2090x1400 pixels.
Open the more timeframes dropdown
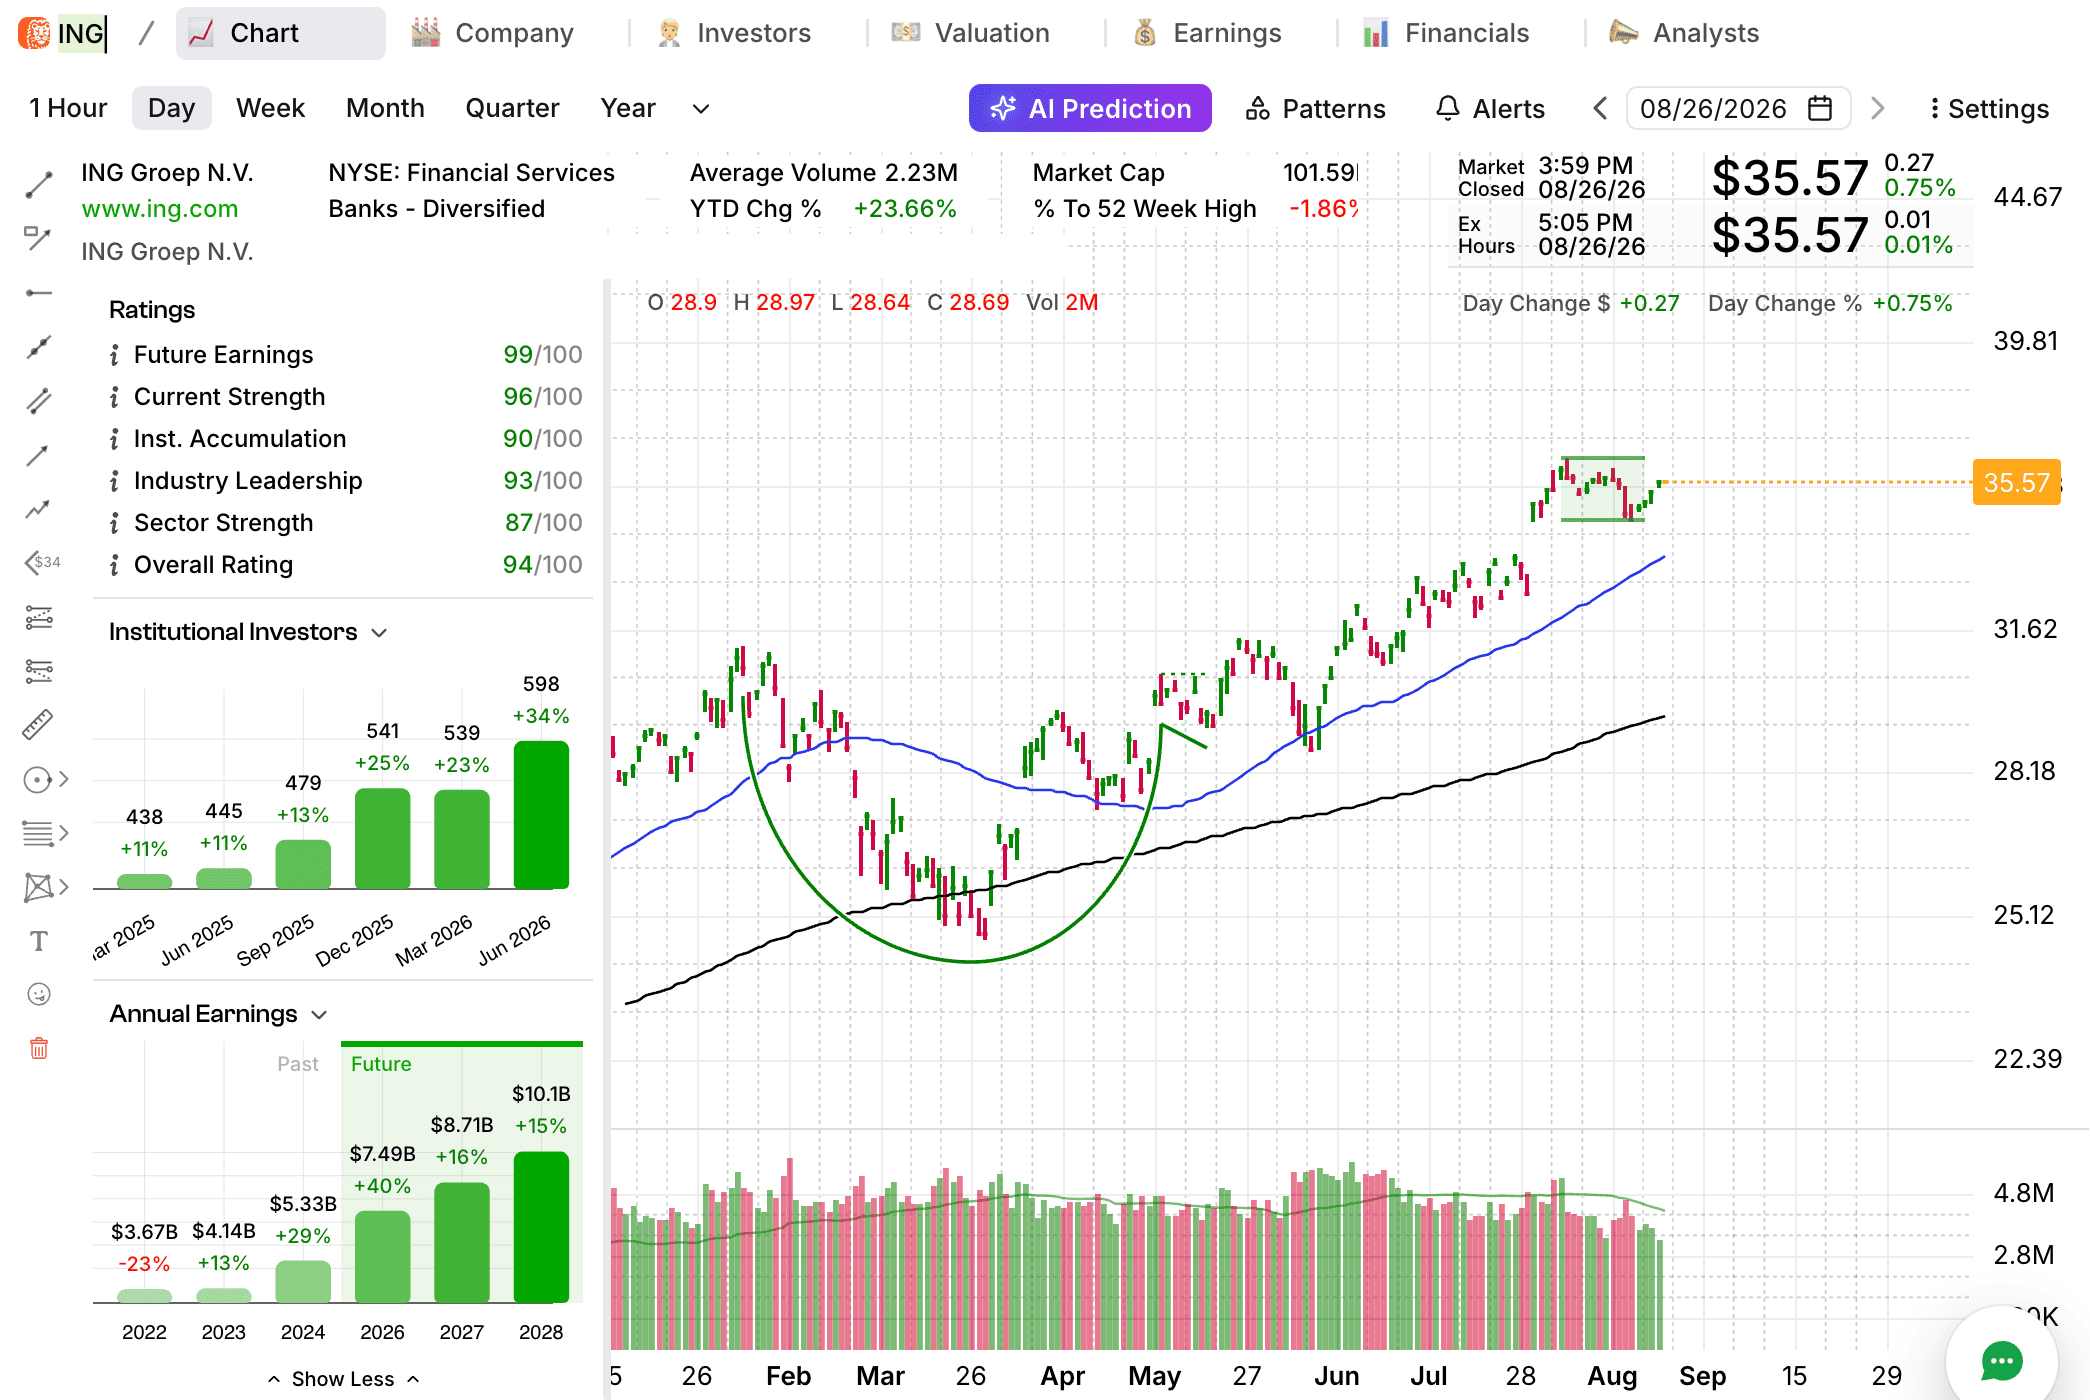(x=701, y=108)
